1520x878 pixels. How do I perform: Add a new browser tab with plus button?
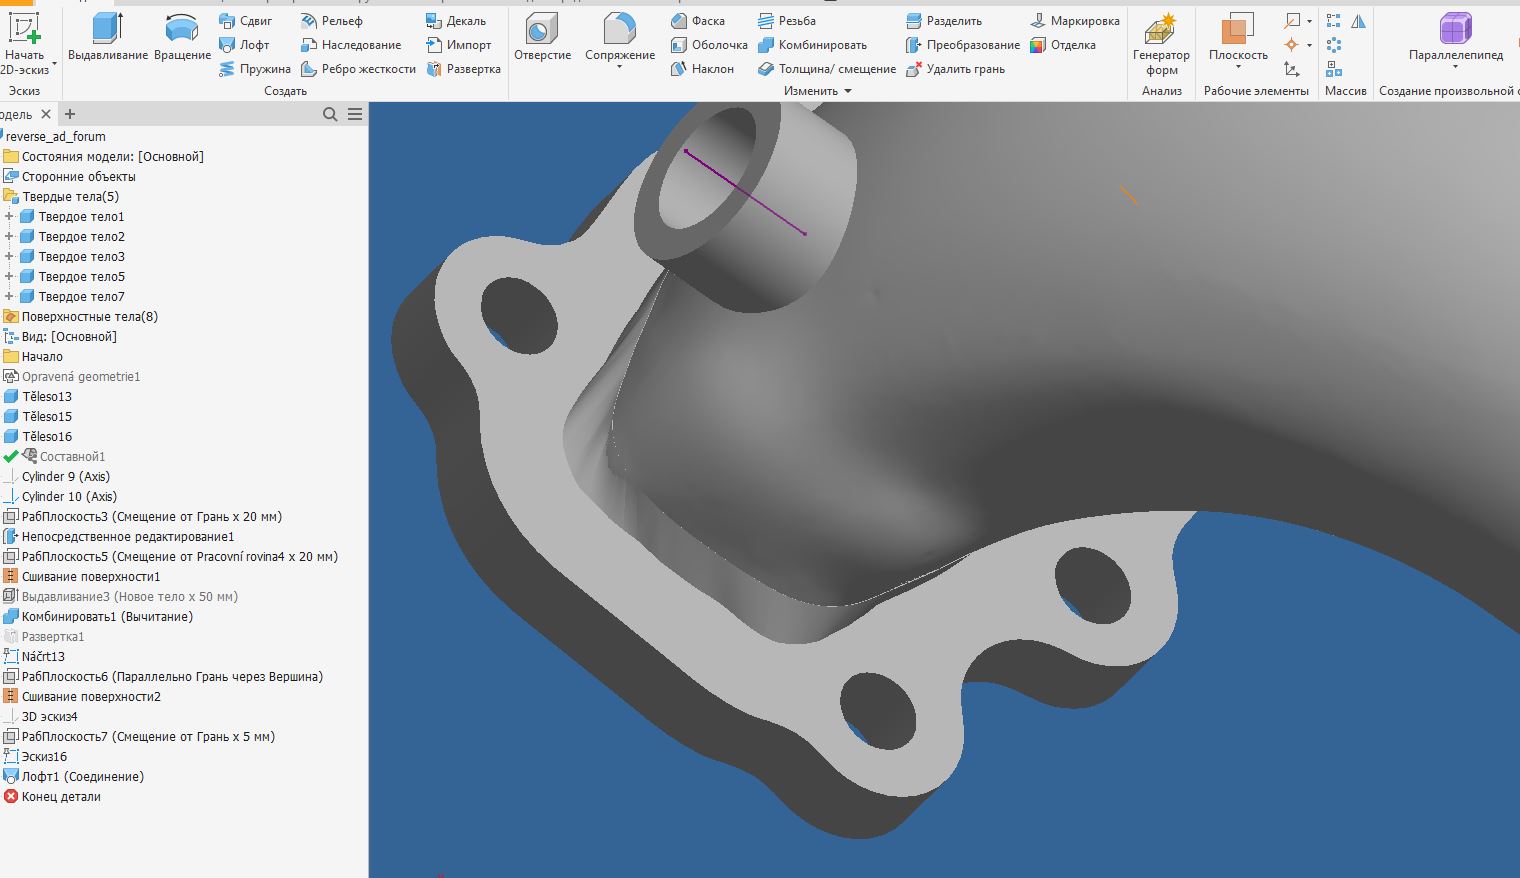point(69,114)
